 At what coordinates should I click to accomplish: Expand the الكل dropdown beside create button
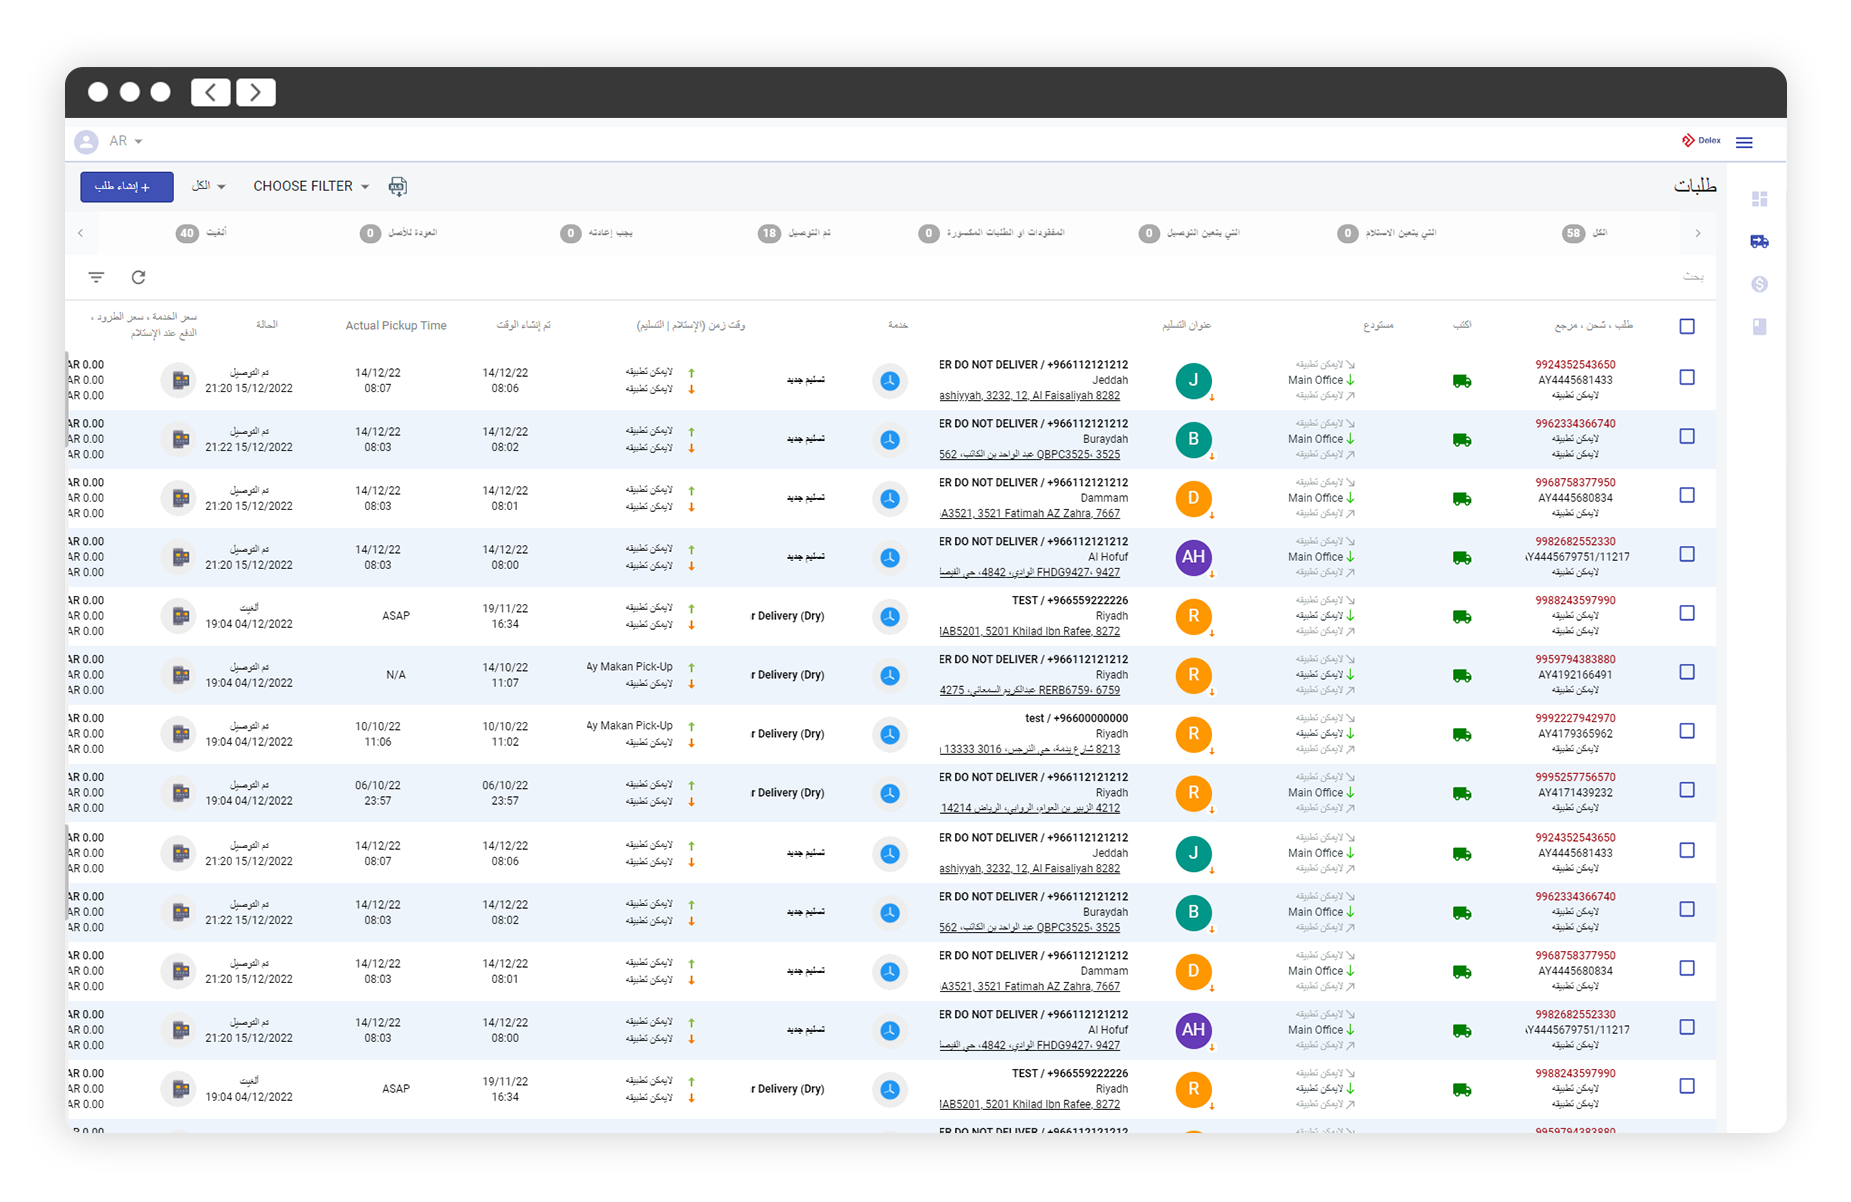click(208, 186)
